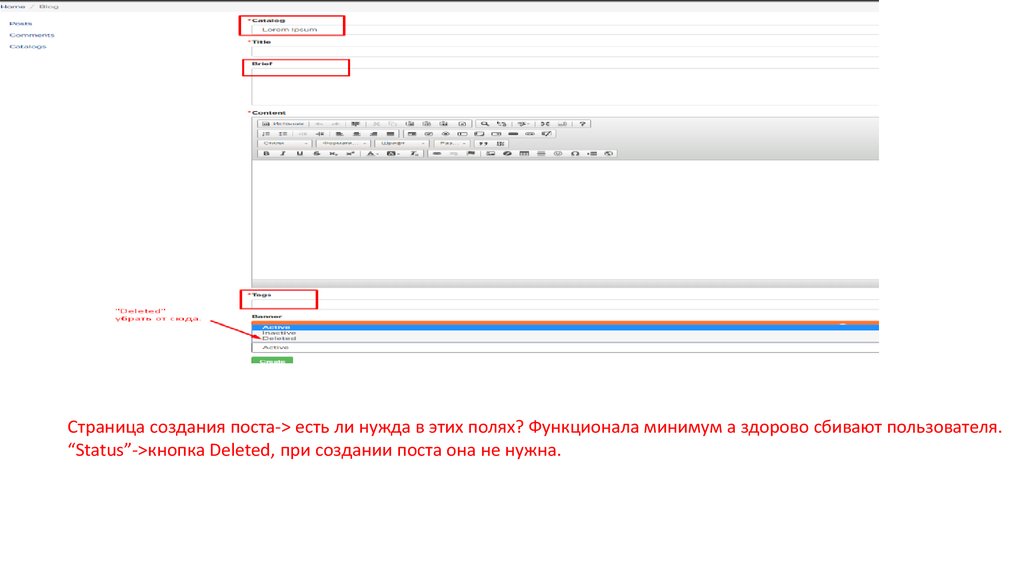The image size is (1024, 574).
Task: Click the Remove Format icon
Action: (414, 153)
